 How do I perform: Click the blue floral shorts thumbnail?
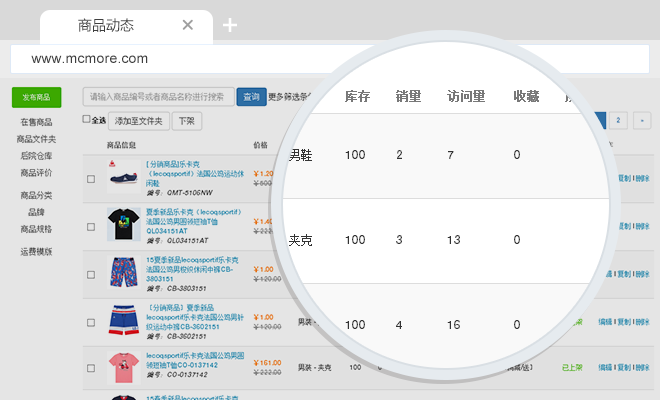pos(123,272)
